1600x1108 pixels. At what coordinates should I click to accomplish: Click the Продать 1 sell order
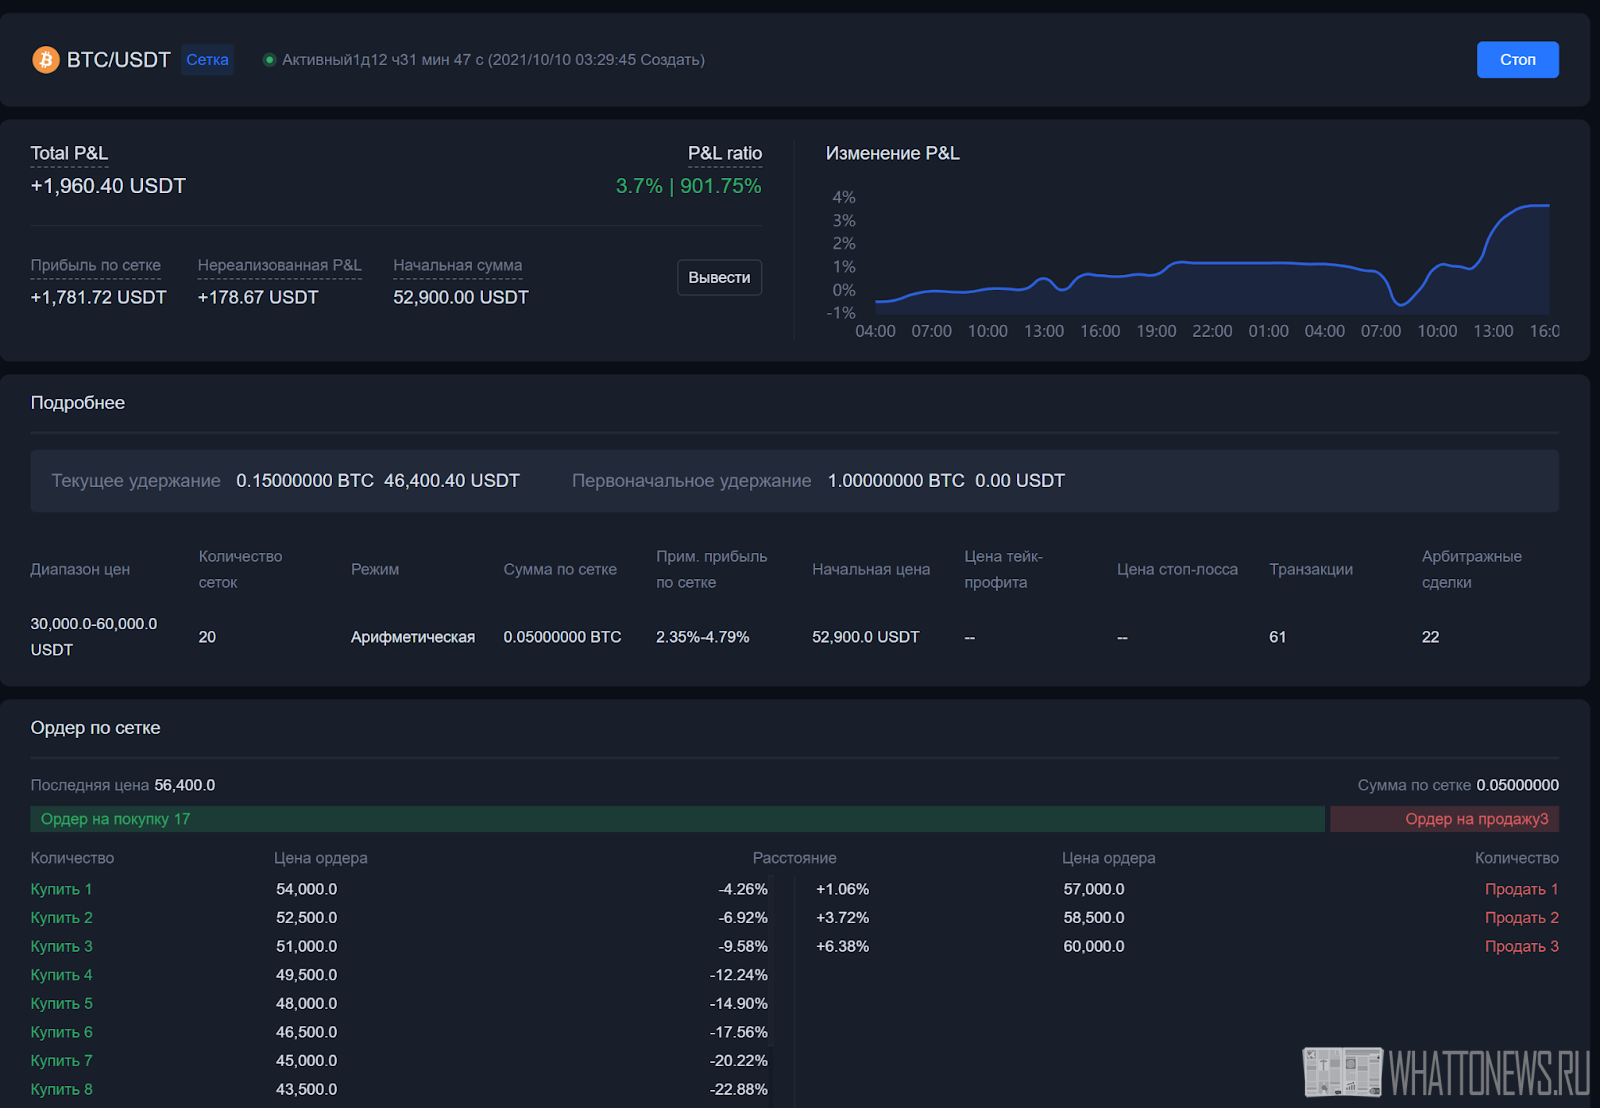[x=1521, y=889]
